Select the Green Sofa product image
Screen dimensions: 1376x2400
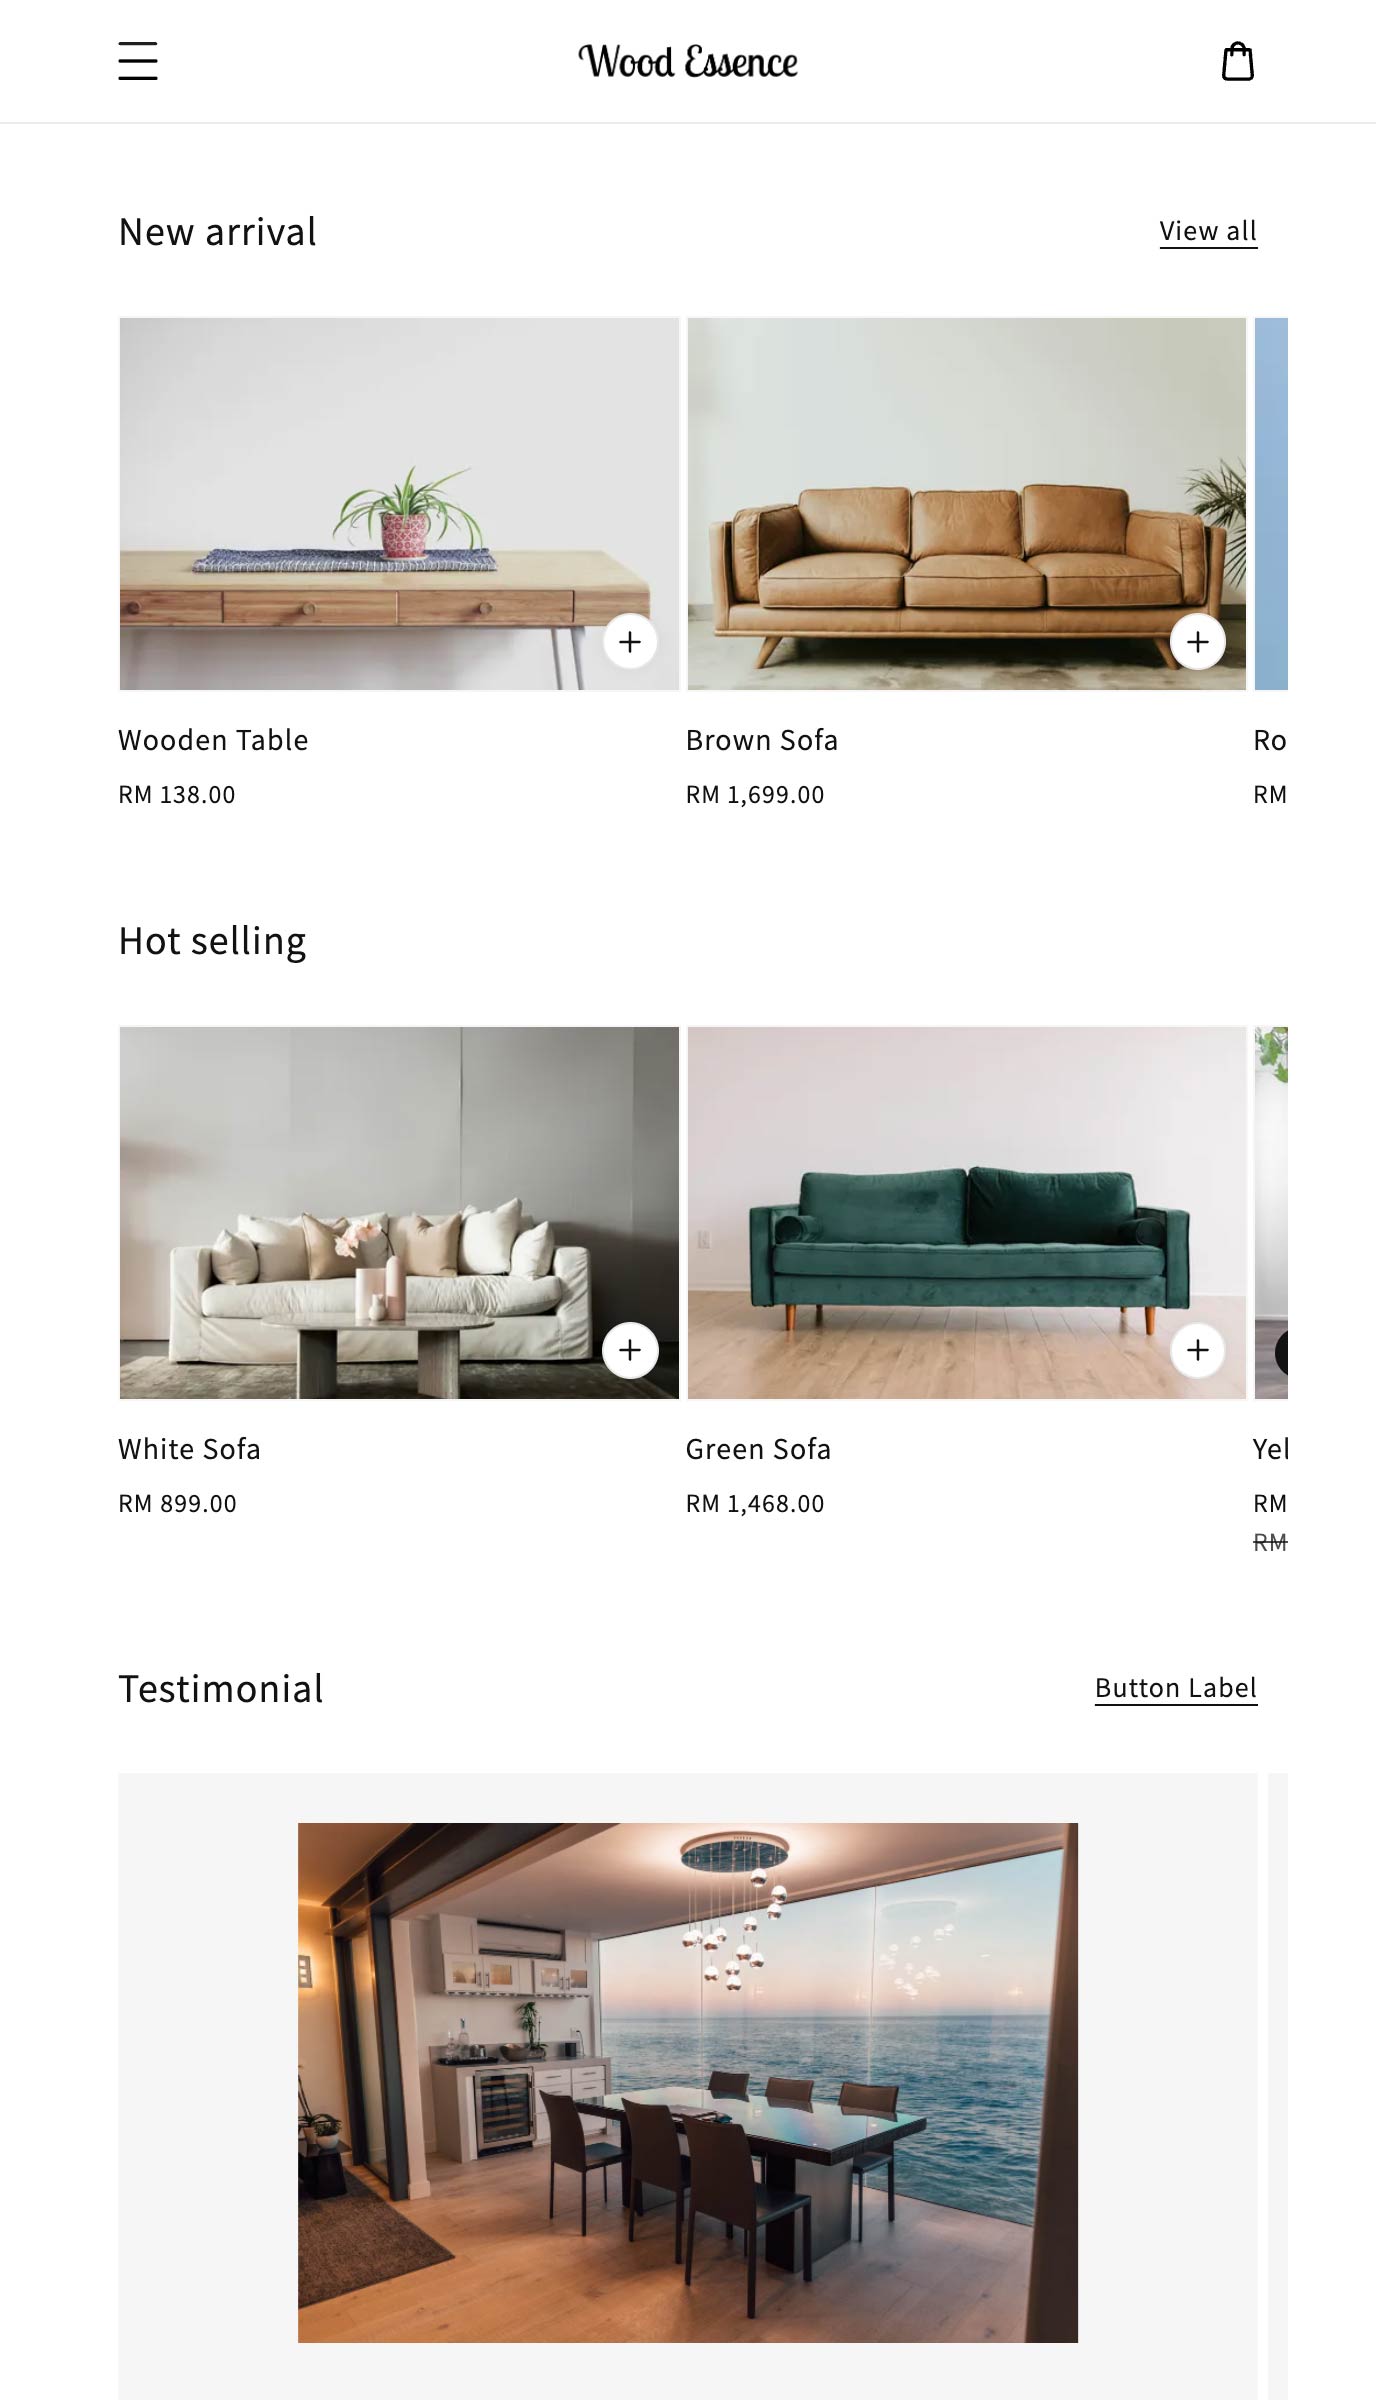coord(967,1213)
